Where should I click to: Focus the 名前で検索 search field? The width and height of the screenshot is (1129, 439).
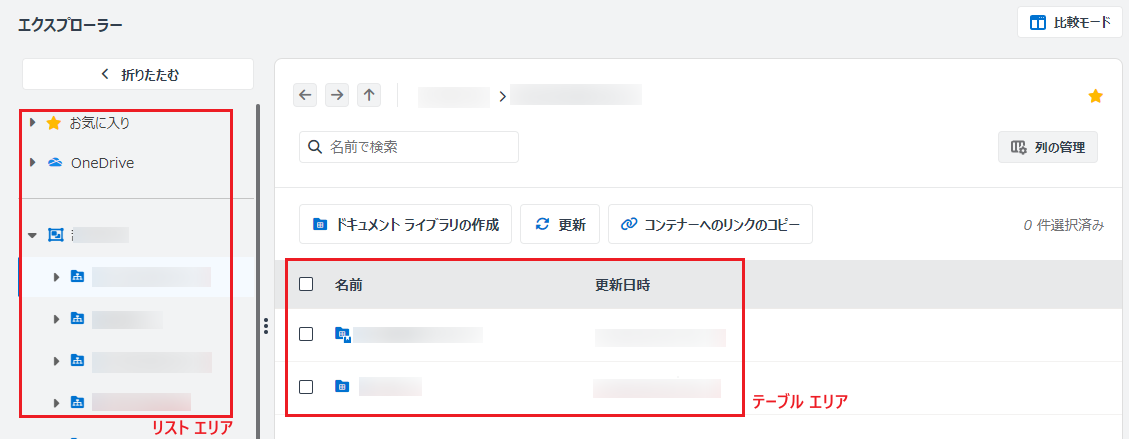point(409,147)
